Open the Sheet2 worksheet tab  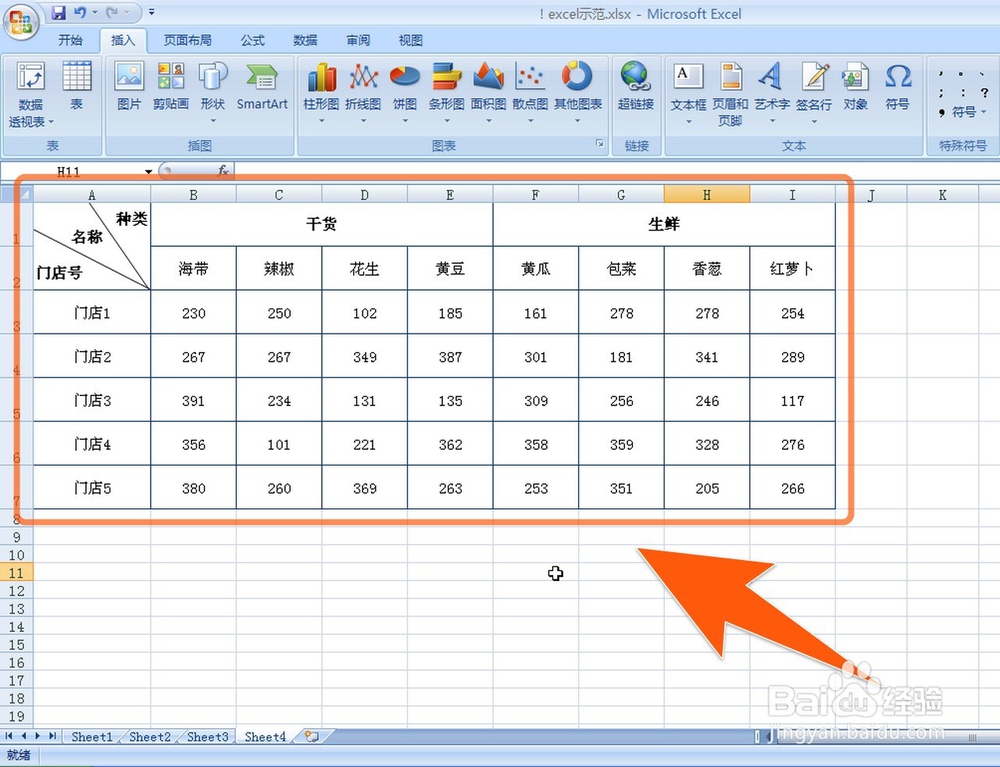point(150,737)
